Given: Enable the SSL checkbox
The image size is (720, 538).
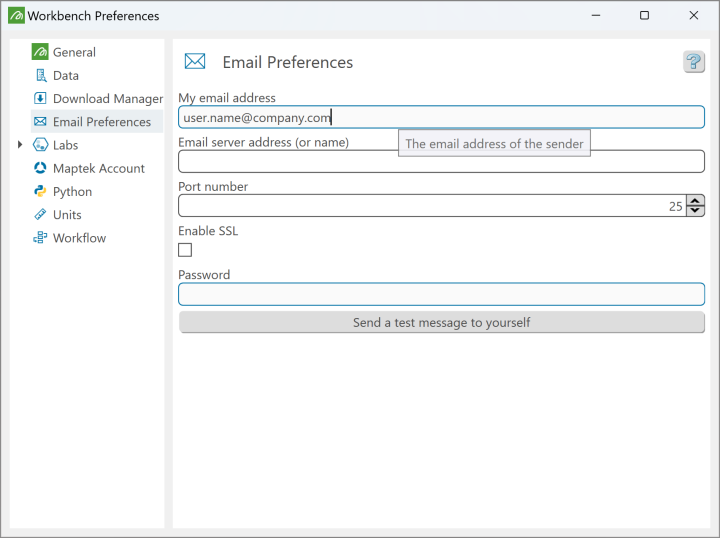Looking at the screenshot, I should click(185, 250).
